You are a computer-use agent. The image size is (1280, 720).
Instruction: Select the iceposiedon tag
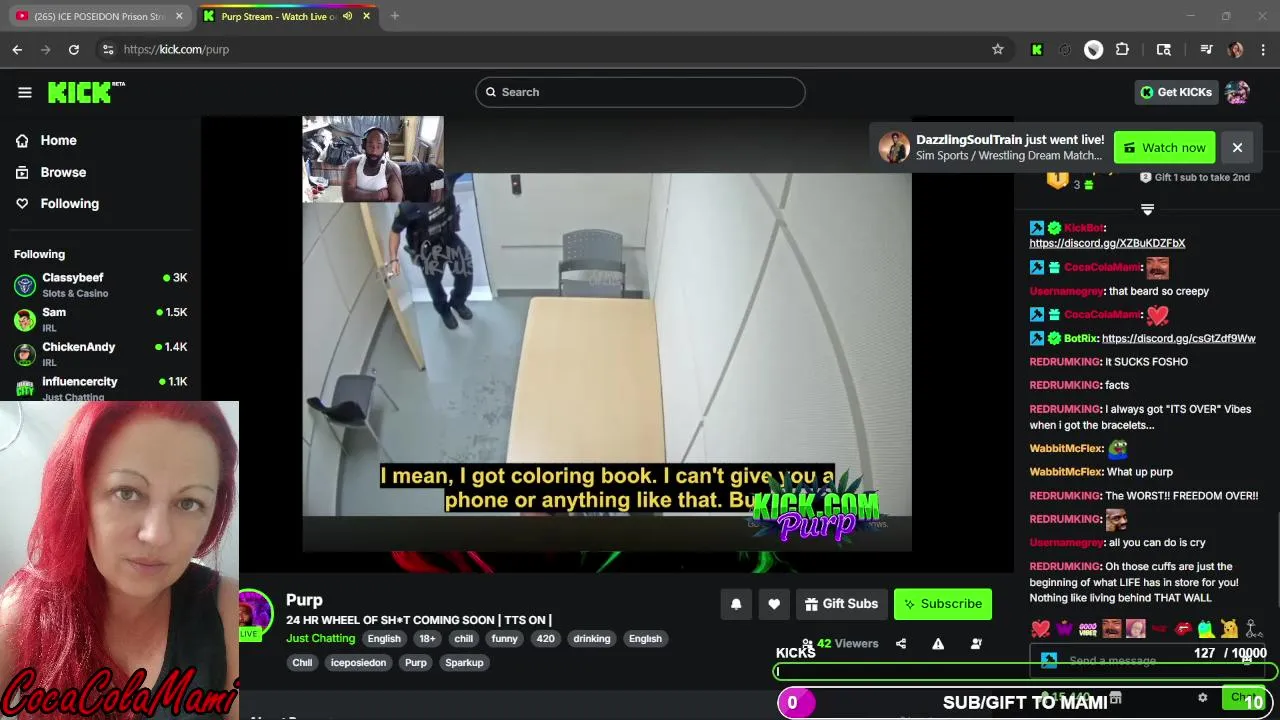pos(358,663)
